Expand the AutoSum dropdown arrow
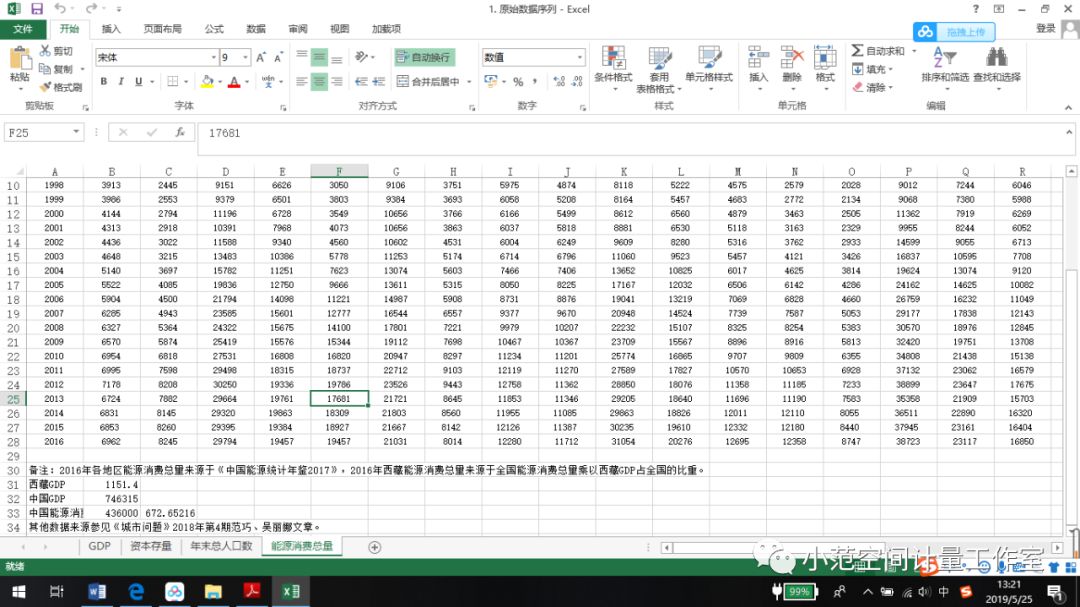1080x607 pixels. (914, 51)
